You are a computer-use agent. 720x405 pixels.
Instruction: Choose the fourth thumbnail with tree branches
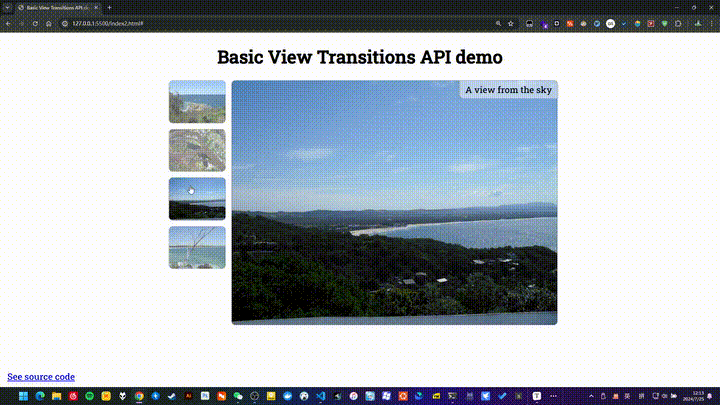tap(197, 247)
